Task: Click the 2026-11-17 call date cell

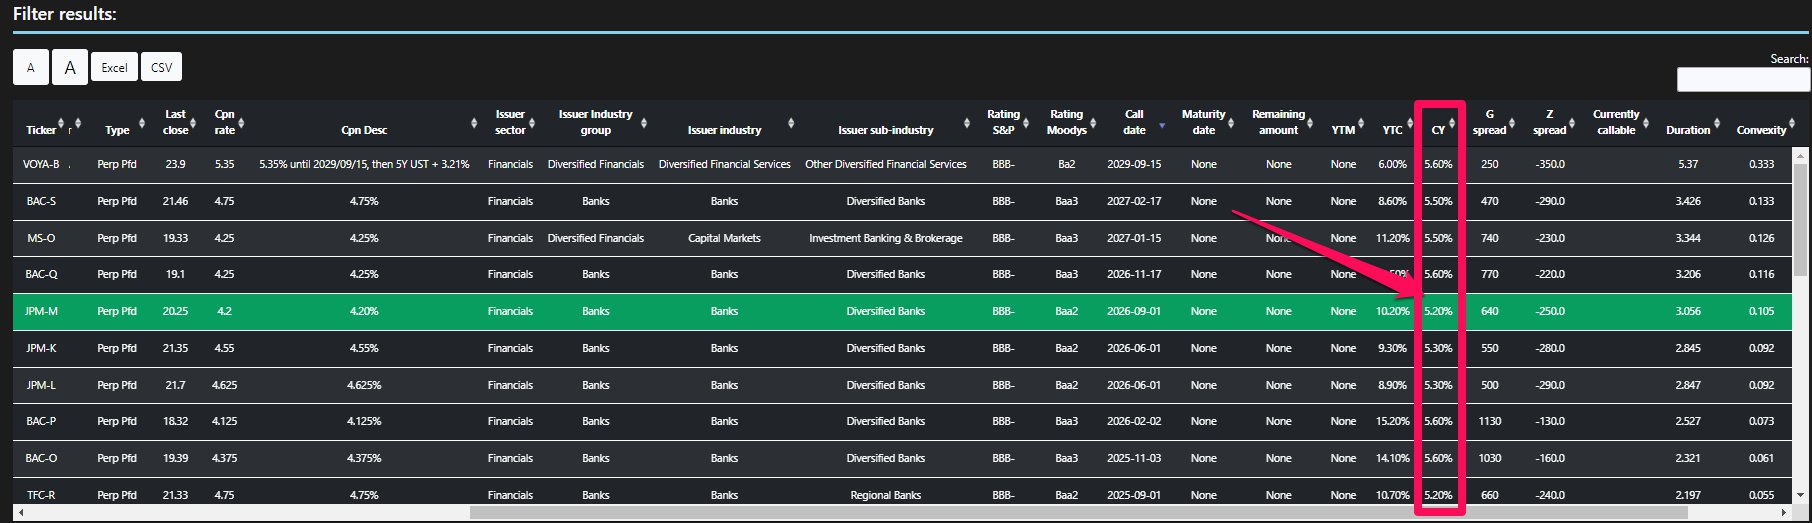Action: pyautogui.click(x=1134, y=274)
